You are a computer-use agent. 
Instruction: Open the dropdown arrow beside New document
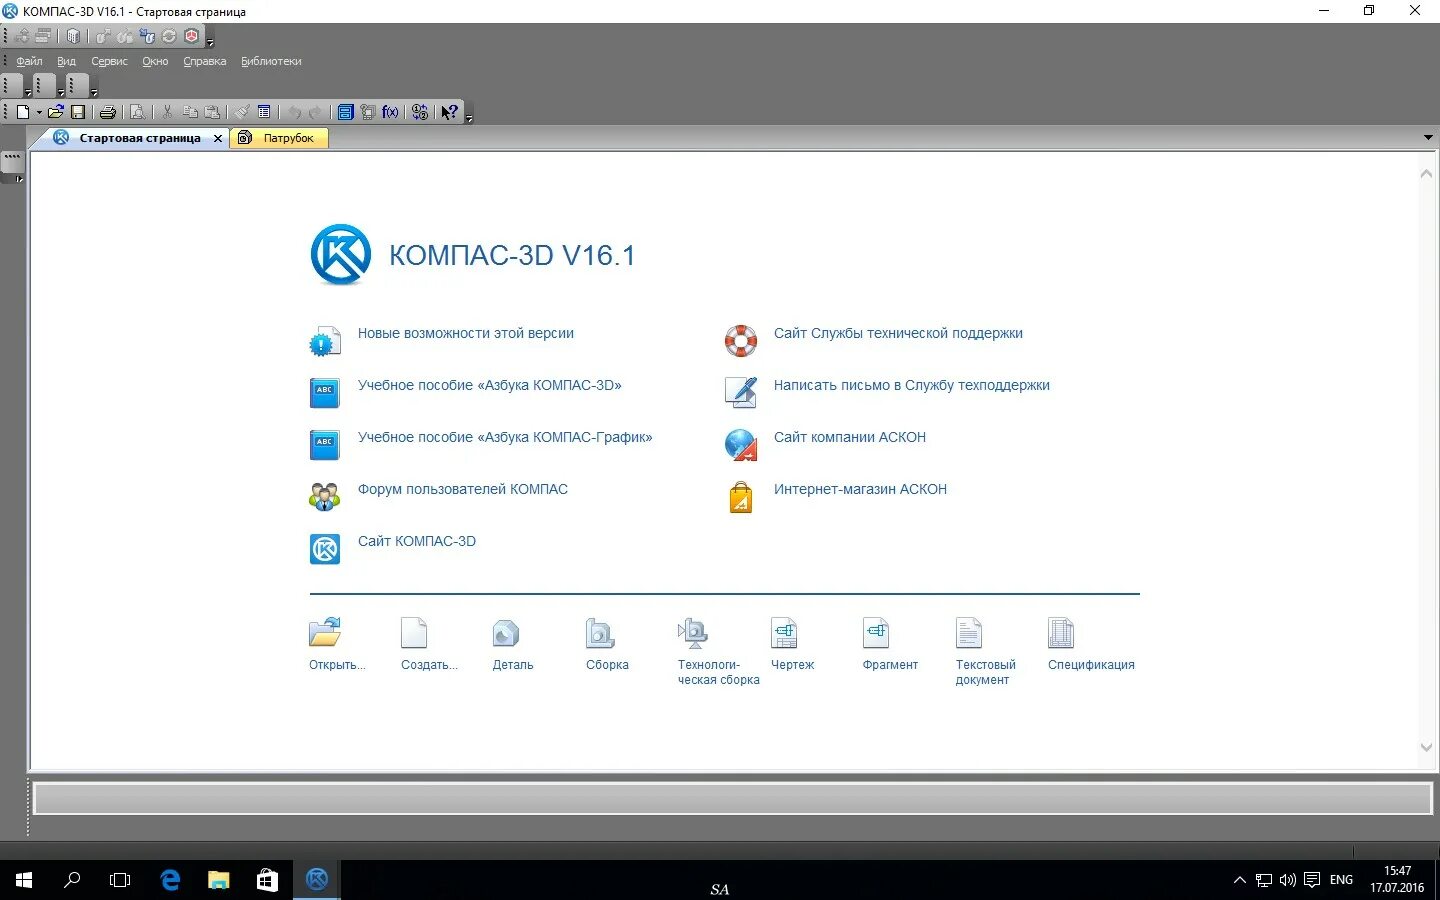click(x=39, y=112)
